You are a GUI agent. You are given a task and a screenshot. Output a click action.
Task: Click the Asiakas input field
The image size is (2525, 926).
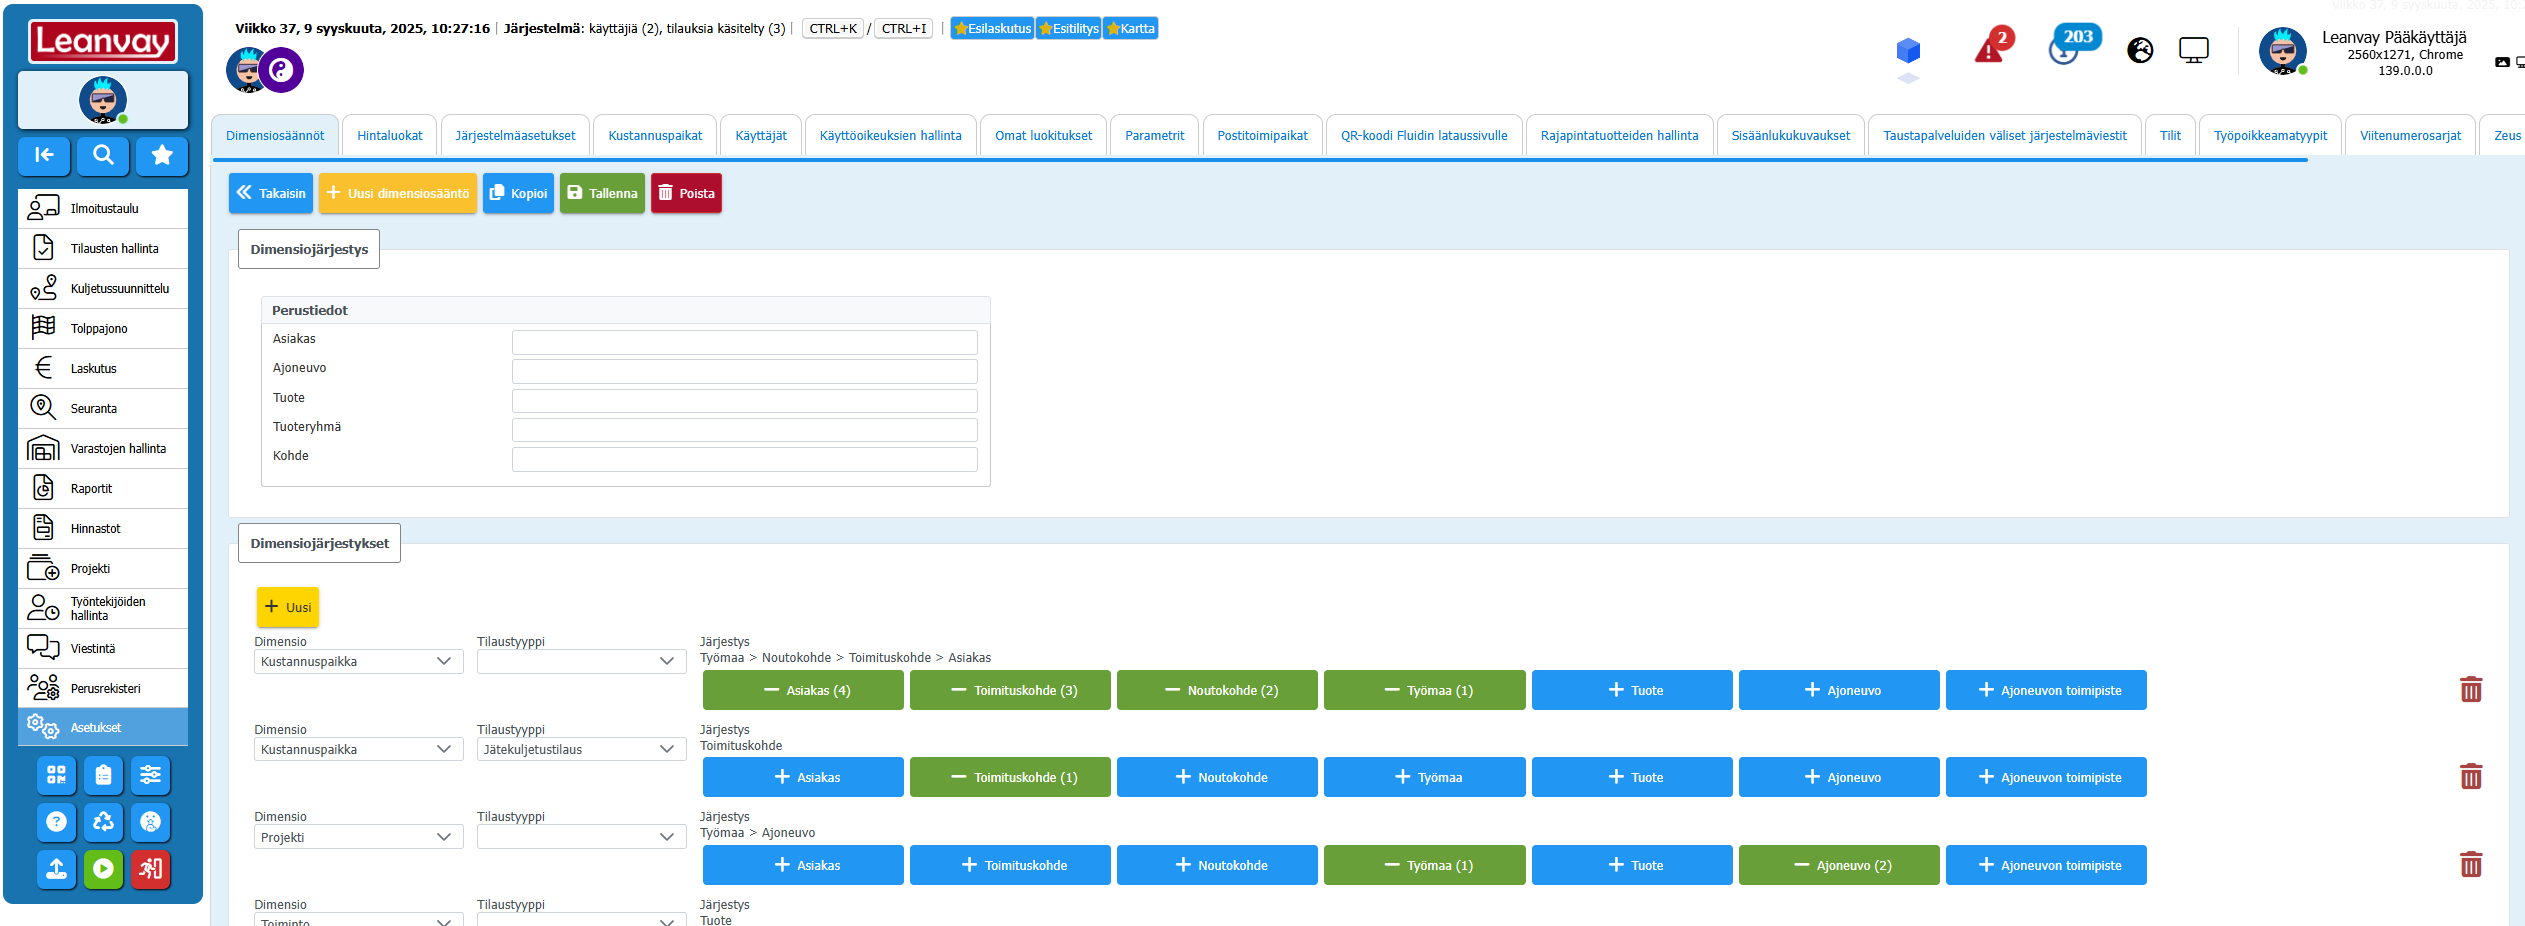[x=744, y=342]
